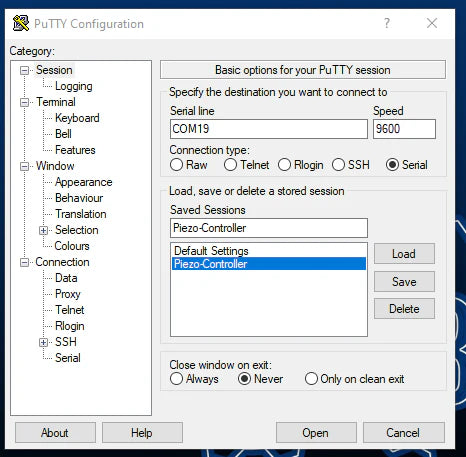Collapse the Connection tree node
The height and width of the screenshot is (457, 466).
click(x=24, y=262)
